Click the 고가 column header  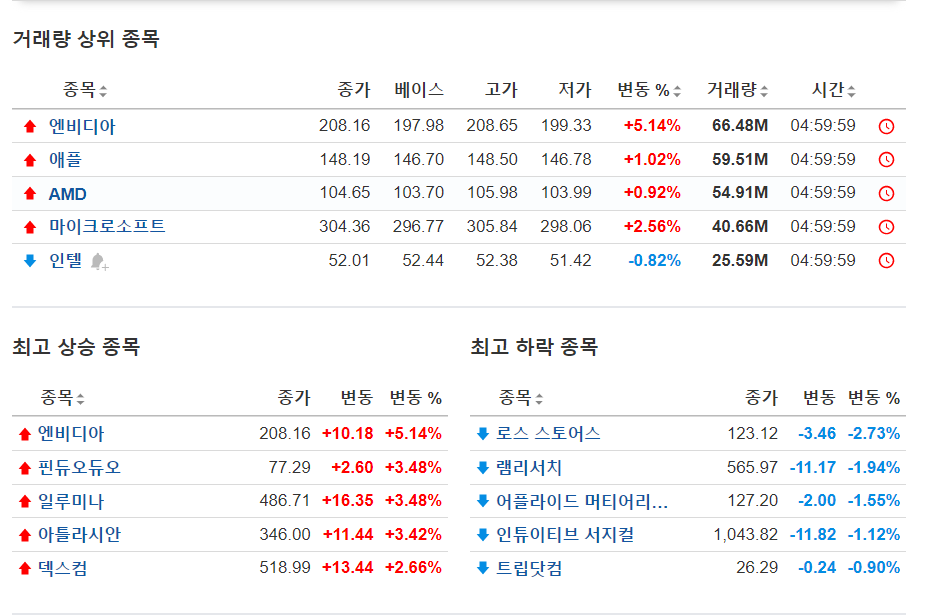click(500, 90)
